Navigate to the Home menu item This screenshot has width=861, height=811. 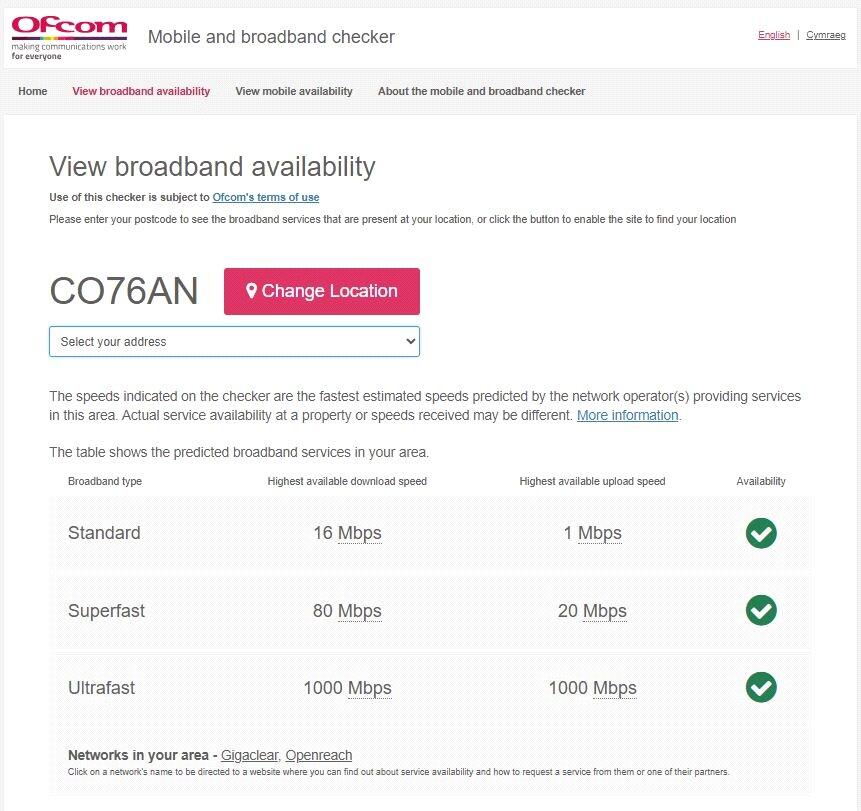click(x=33, y=91)
